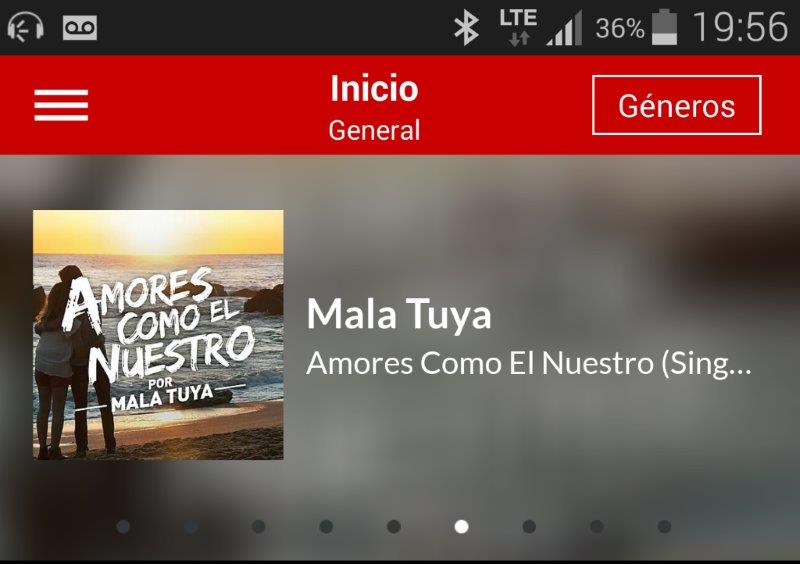800x564 pixels.
Task: Tap the 36% battery percentage text
Action: click(x=620, y=28)
